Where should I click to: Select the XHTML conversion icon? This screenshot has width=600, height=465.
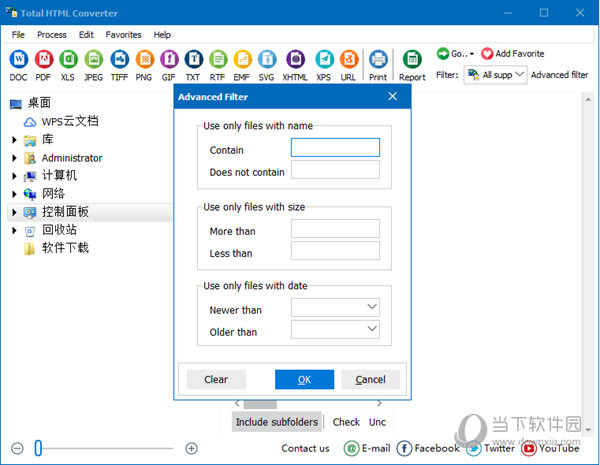pos(295,59)
